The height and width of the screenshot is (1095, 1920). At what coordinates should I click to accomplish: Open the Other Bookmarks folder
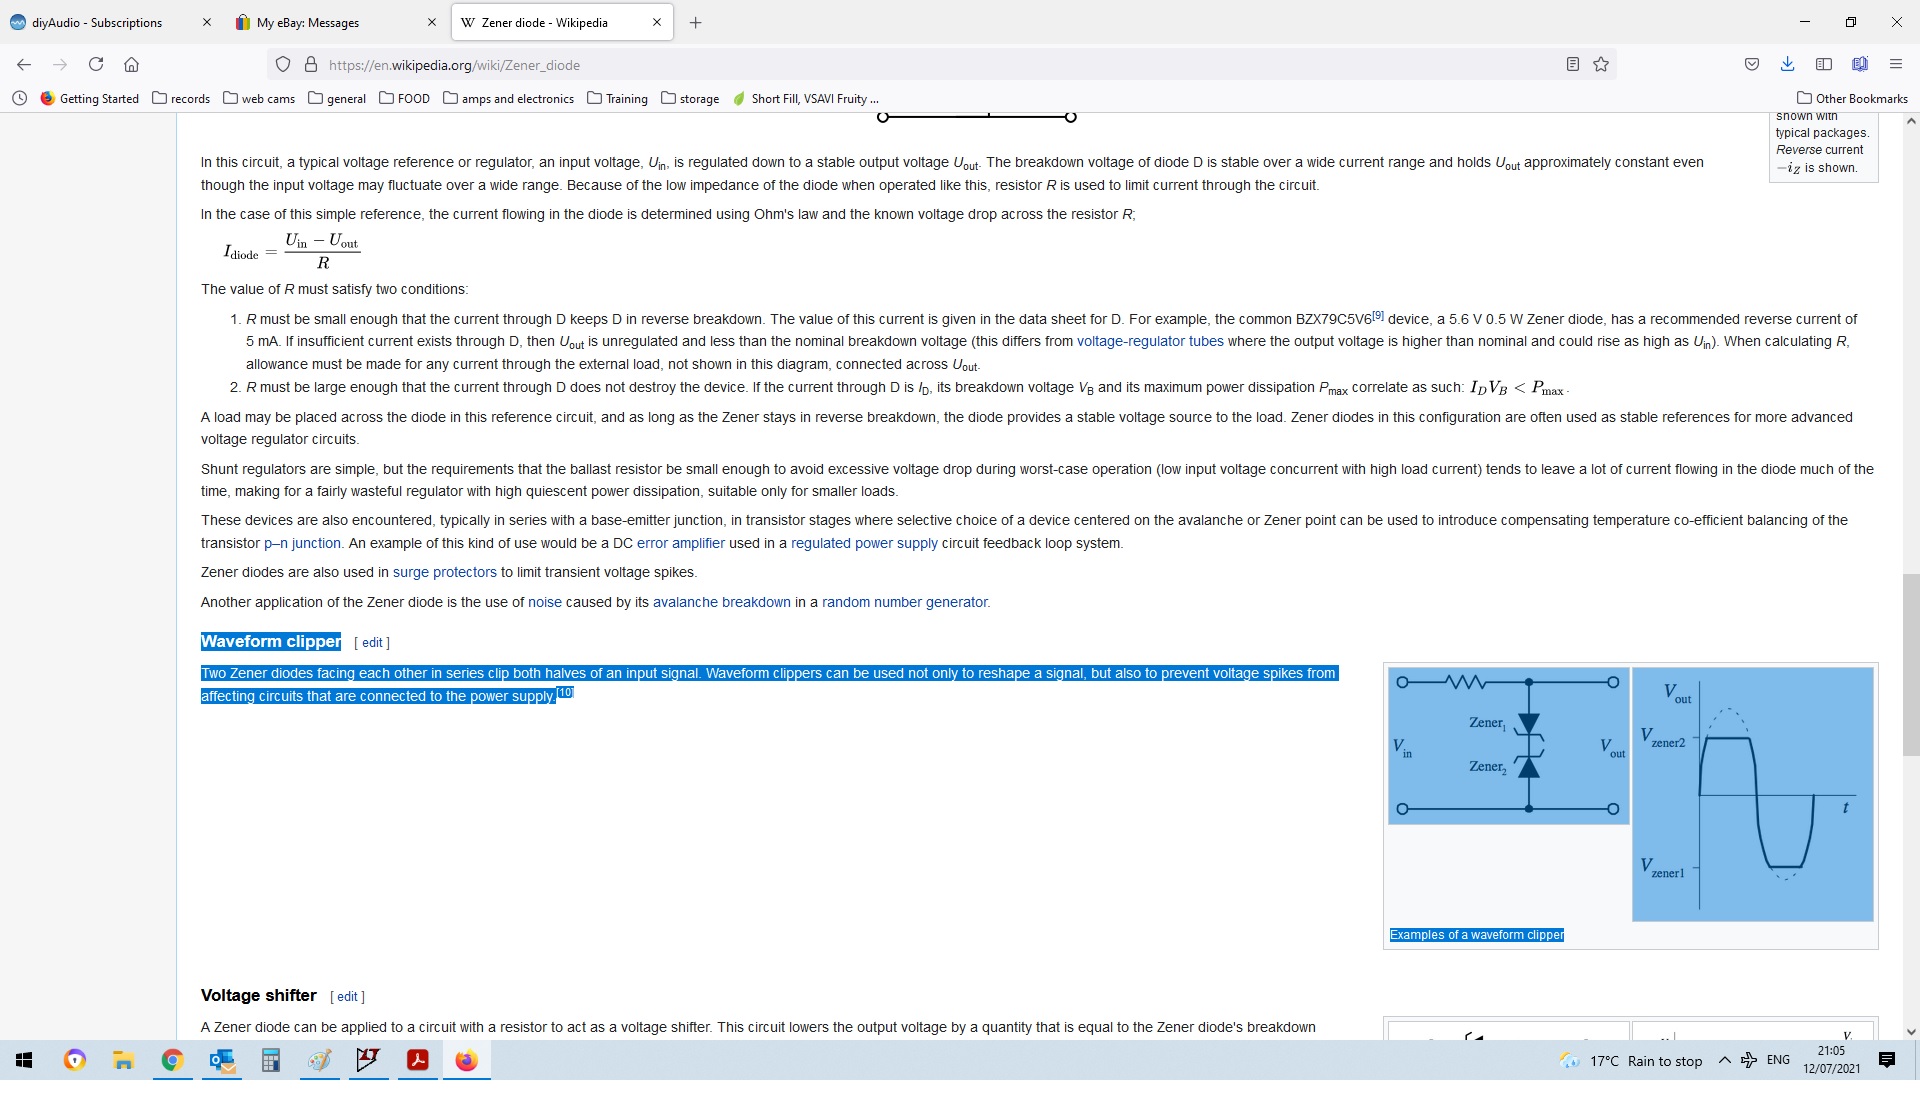click(1852, 98)
